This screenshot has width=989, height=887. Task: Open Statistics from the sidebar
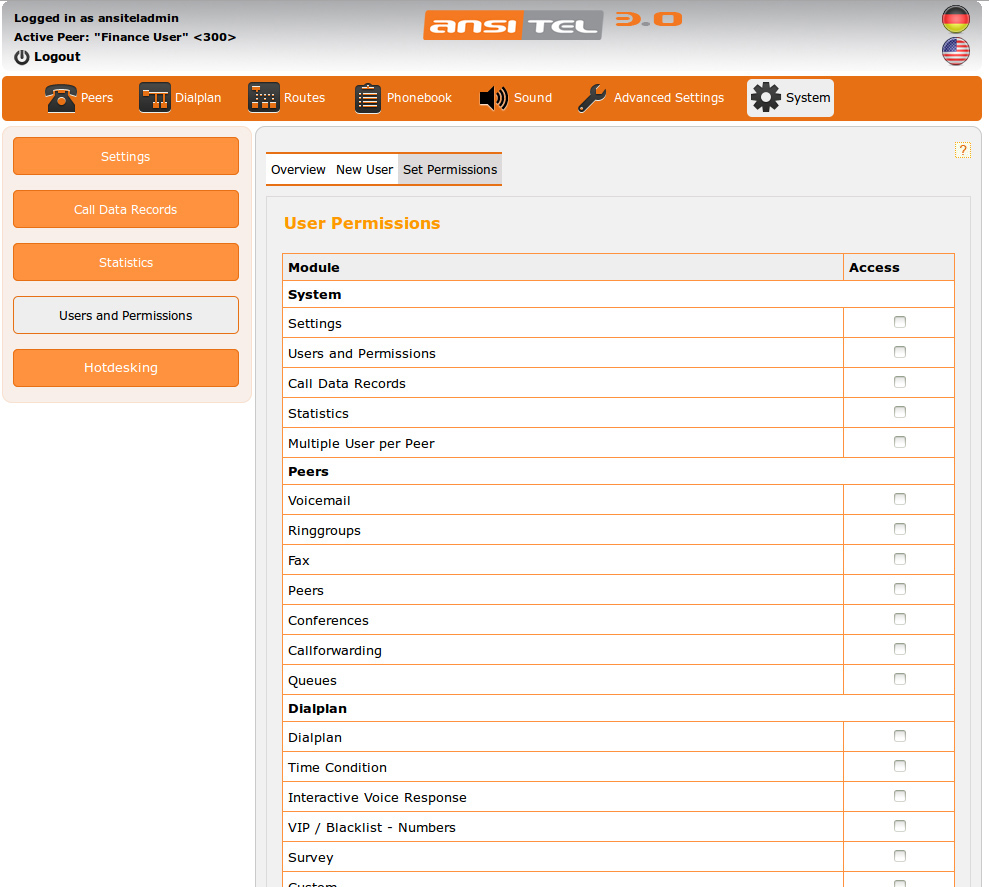tap(126, 262)
